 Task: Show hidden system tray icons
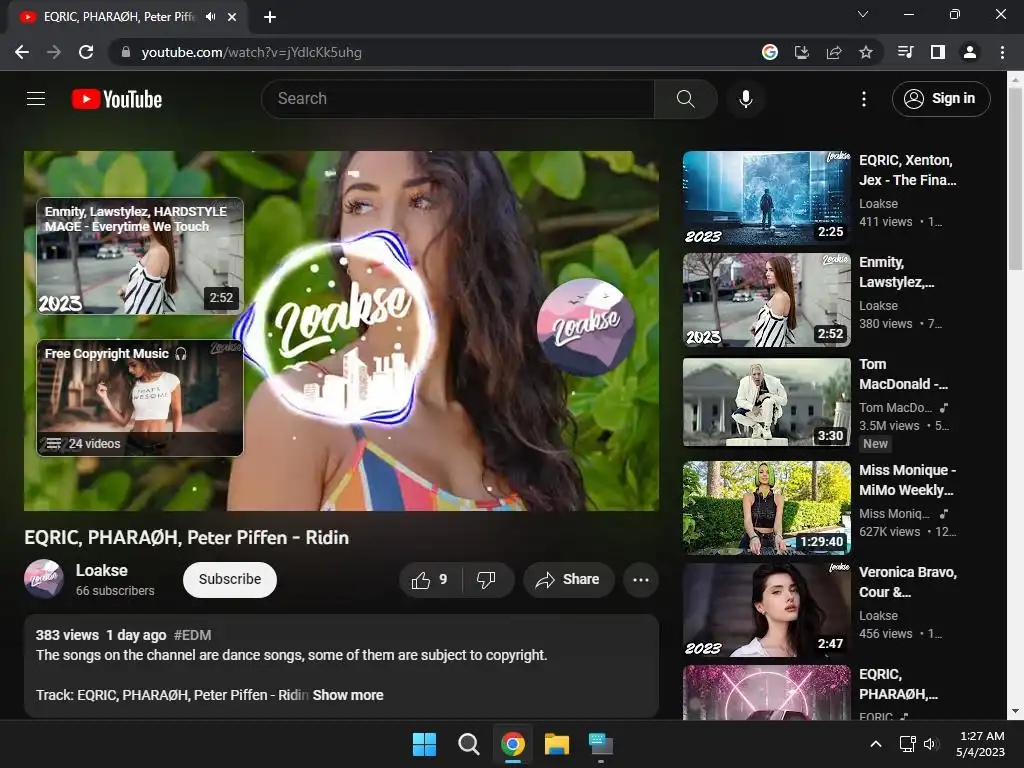click(x=876, y=744)
